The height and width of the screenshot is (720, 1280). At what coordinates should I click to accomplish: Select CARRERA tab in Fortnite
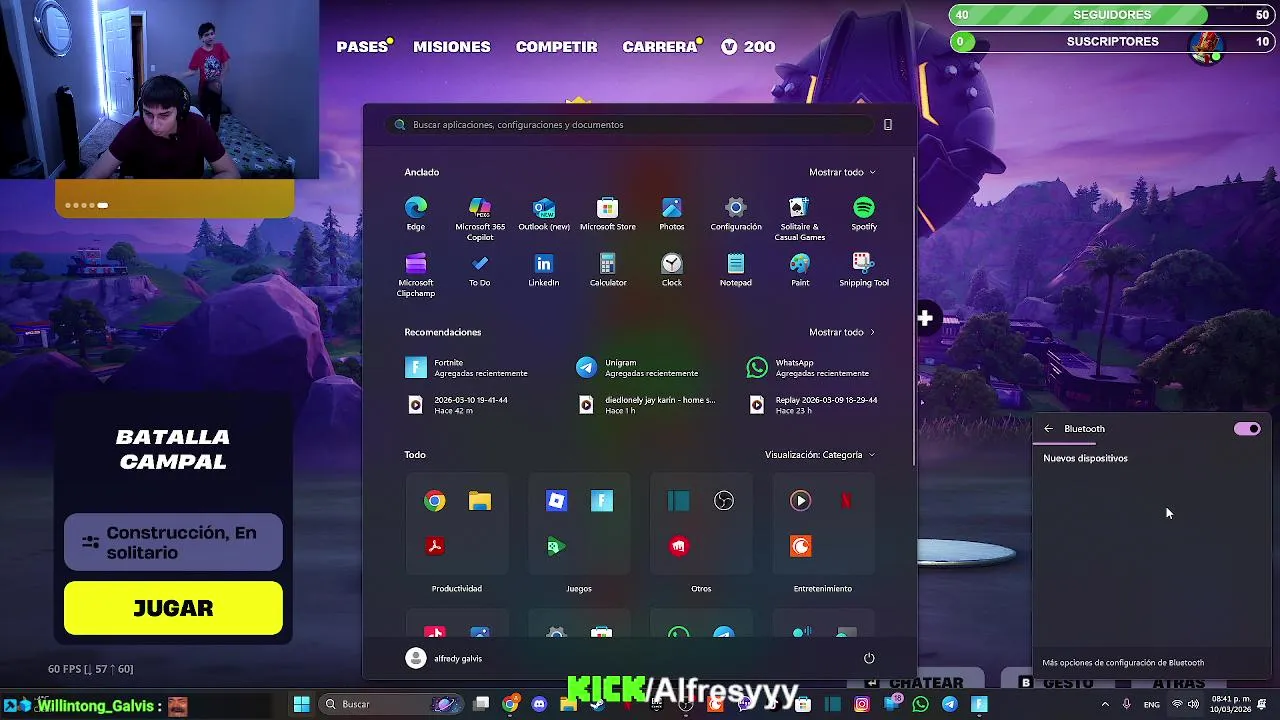(660, 46)
